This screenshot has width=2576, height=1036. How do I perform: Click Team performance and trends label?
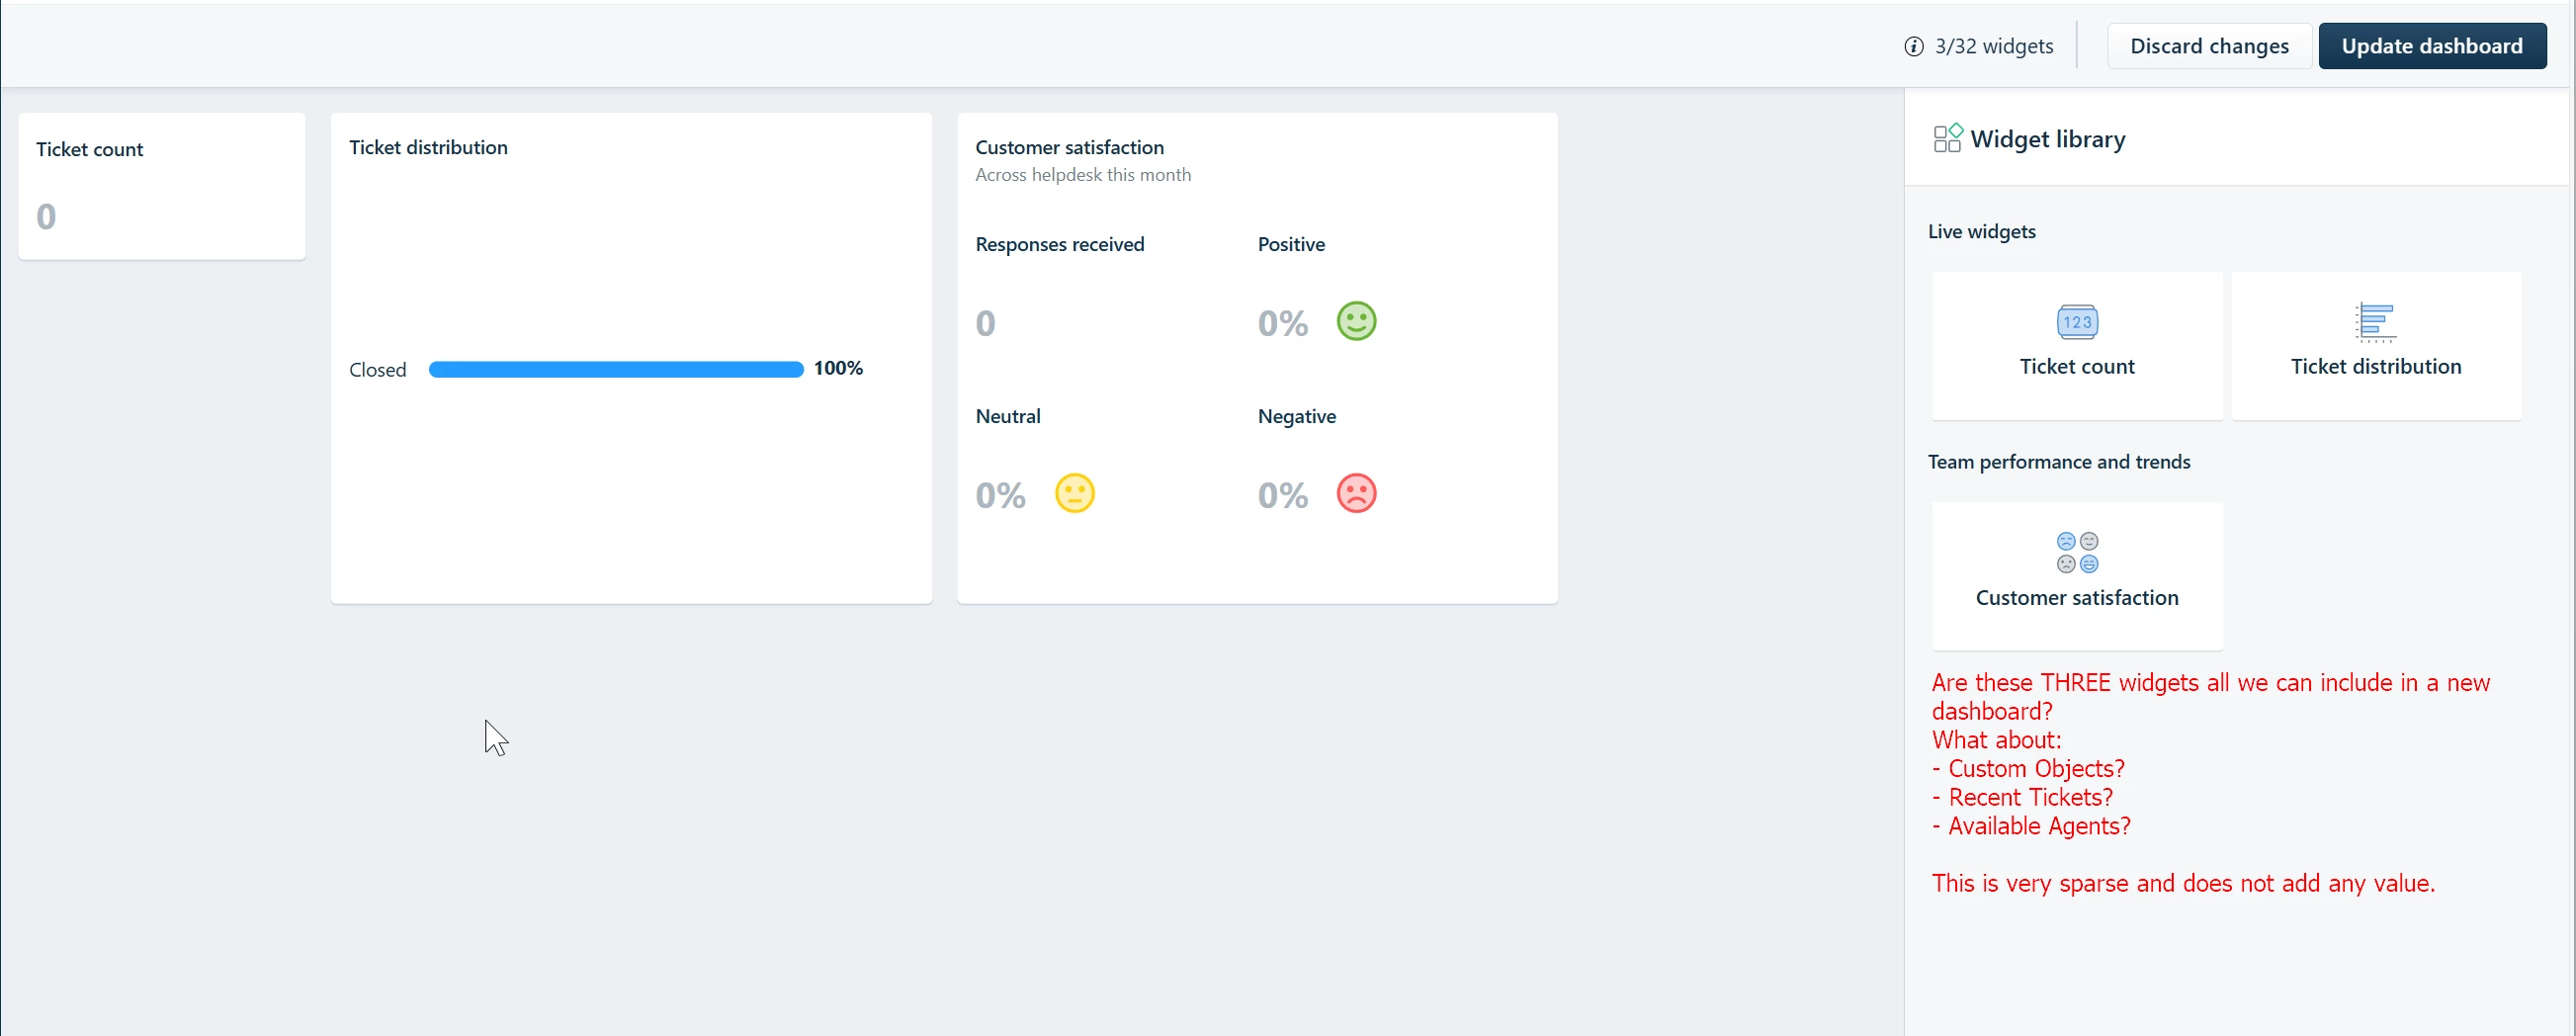click(x=2058, y=461)
